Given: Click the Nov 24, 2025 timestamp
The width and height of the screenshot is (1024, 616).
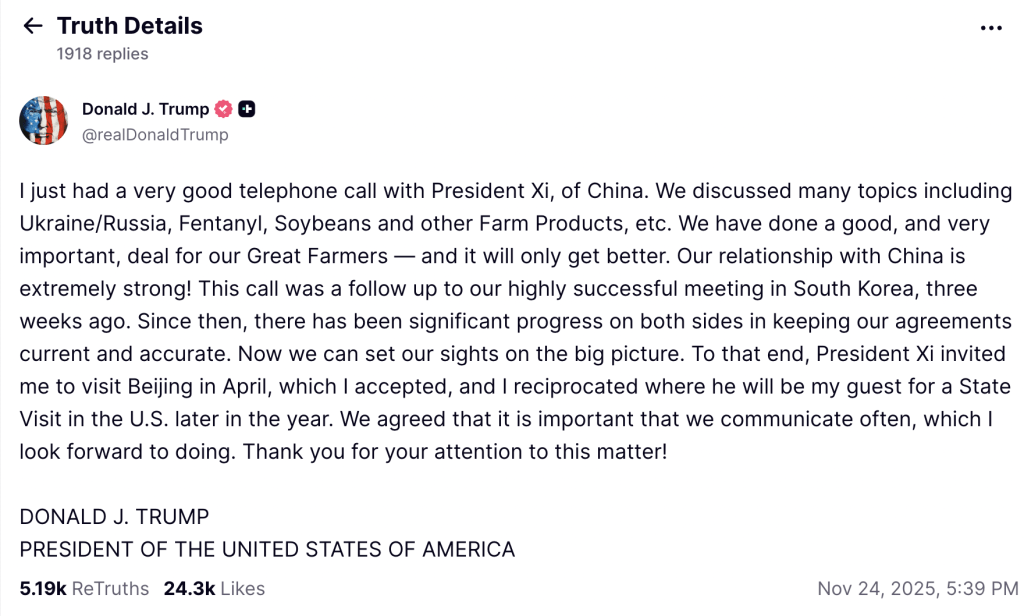Looking at the screenshot, I should point(913,589).
